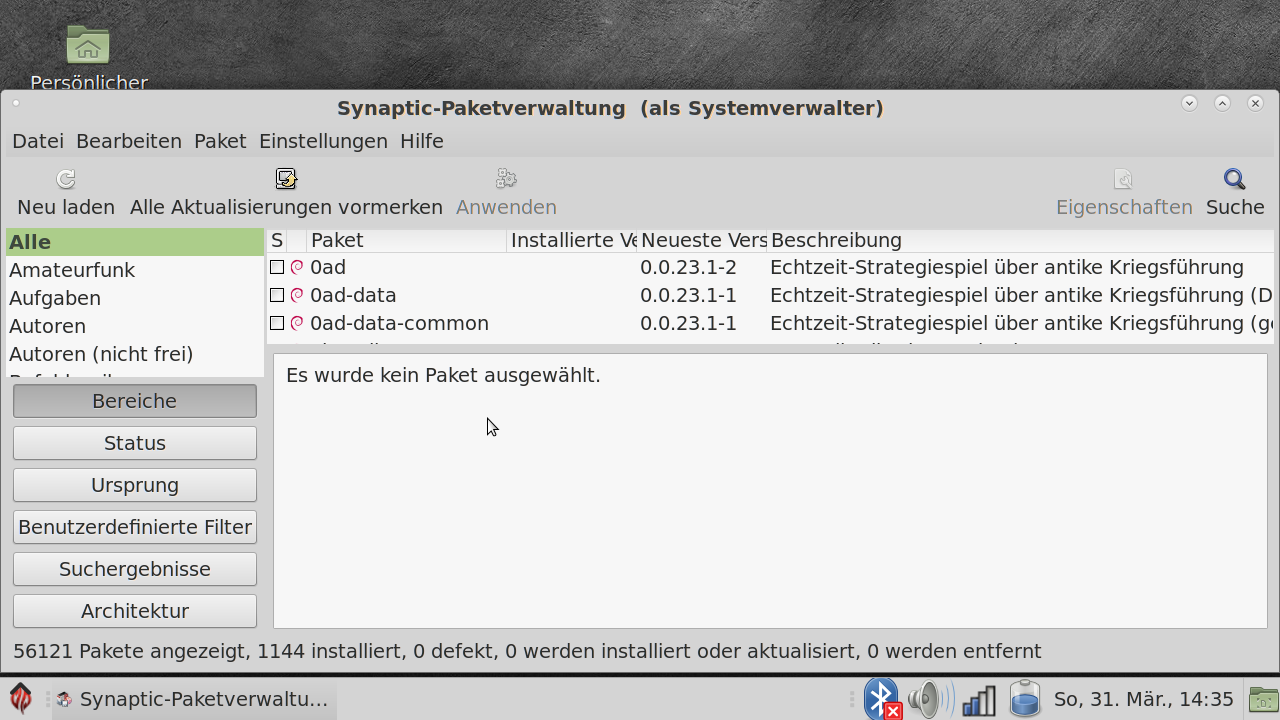Click the Bluetooth tray icon
Image resolution: width=1280 pixels, height=720 pixels.
[x=881, y=699]
